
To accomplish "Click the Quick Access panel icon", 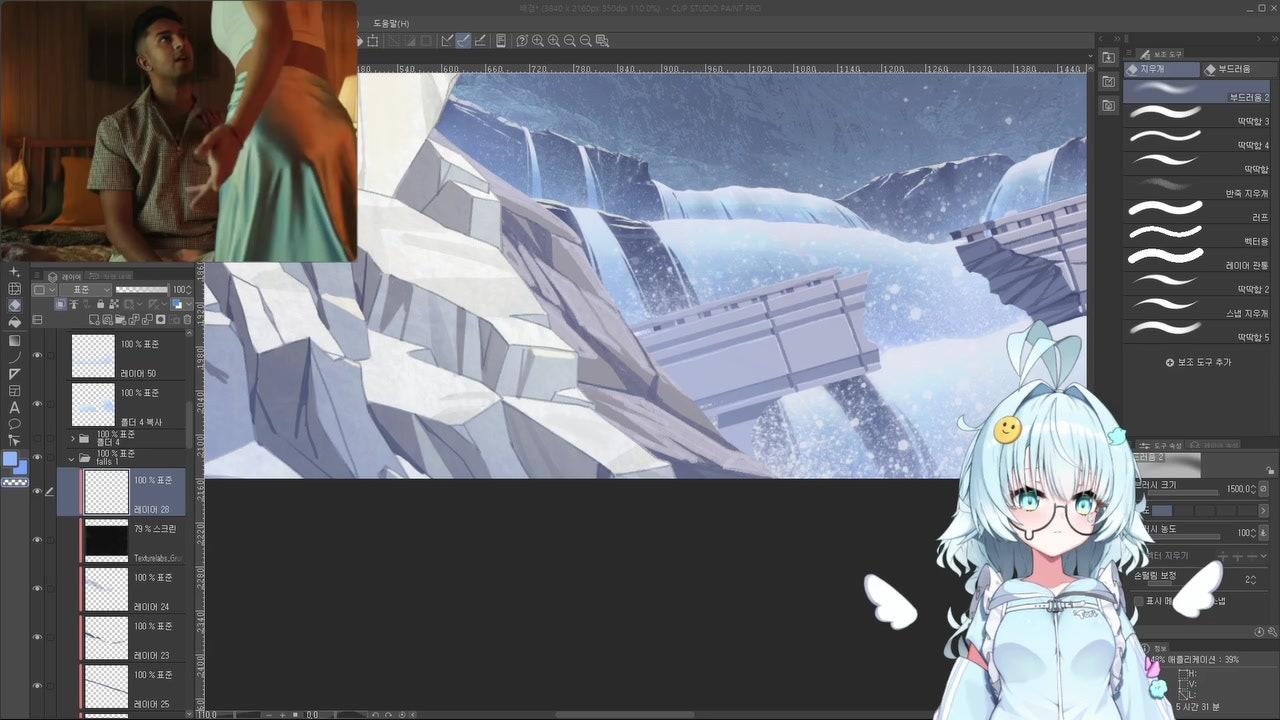I will click(x=1108, y=57).
